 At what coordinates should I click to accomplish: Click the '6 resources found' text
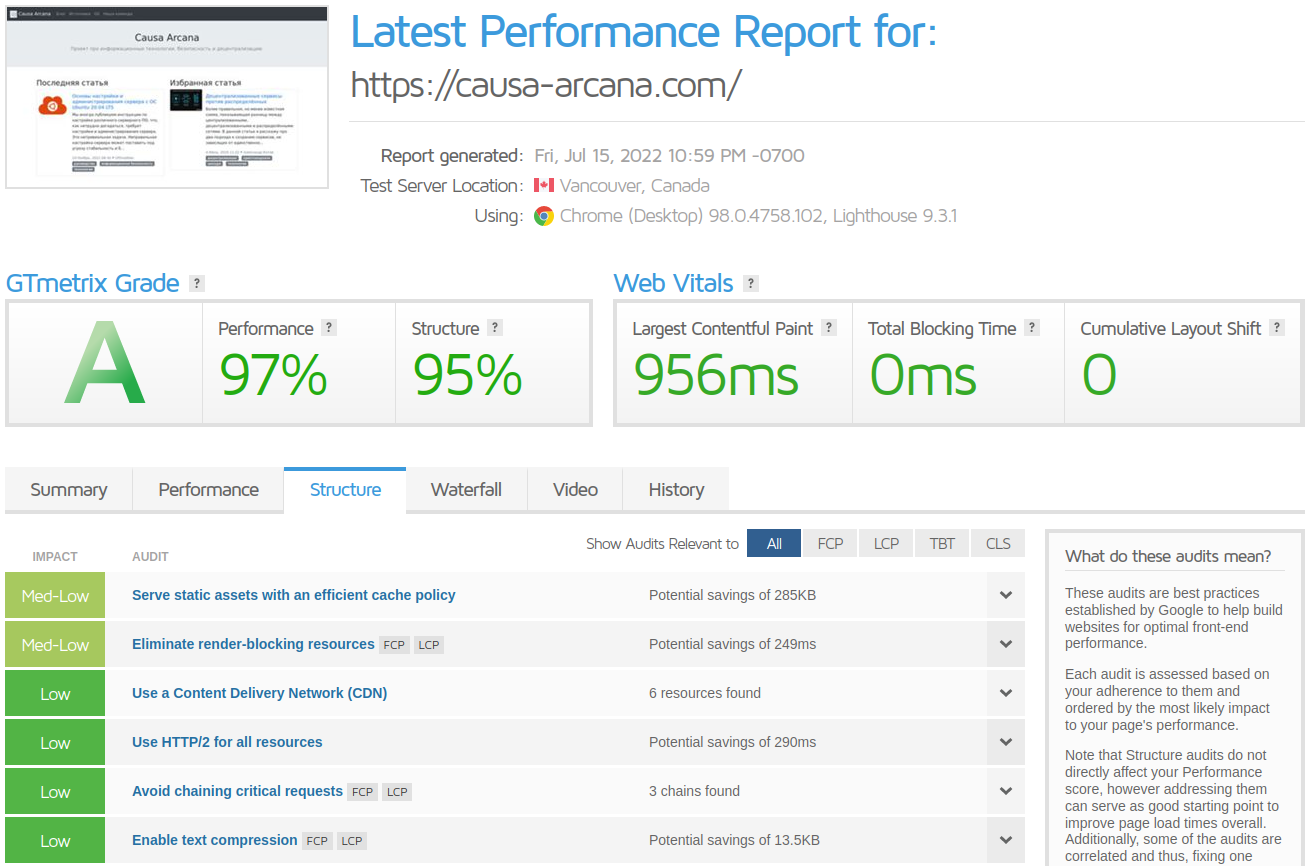click(x=705, y=693)
